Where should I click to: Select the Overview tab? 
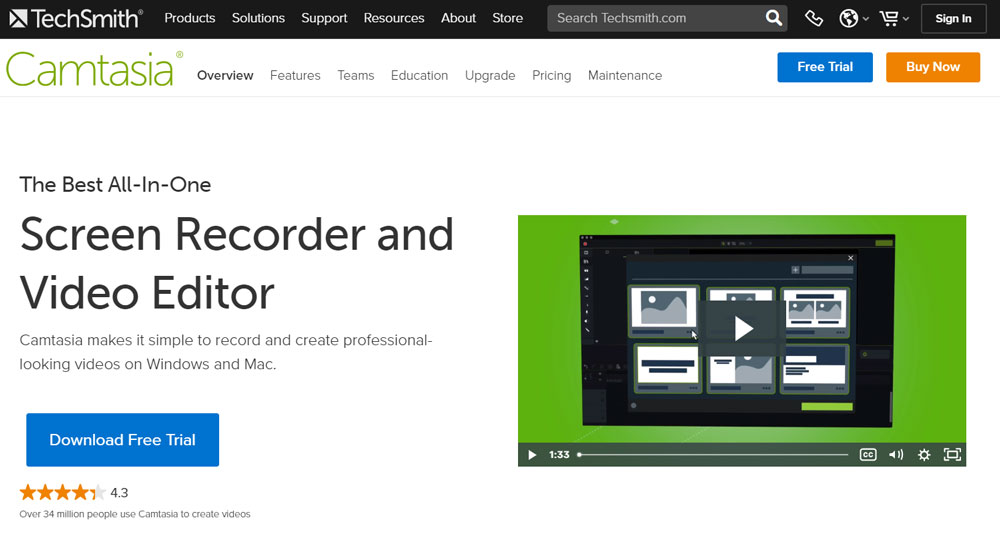click(x=225, y=75)
